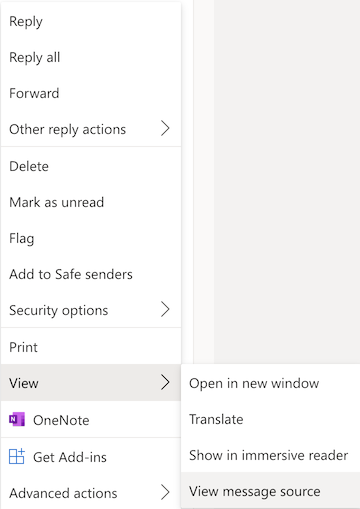Select Show in immersive reader
The image size is (360, 509).
click(270, 455)
